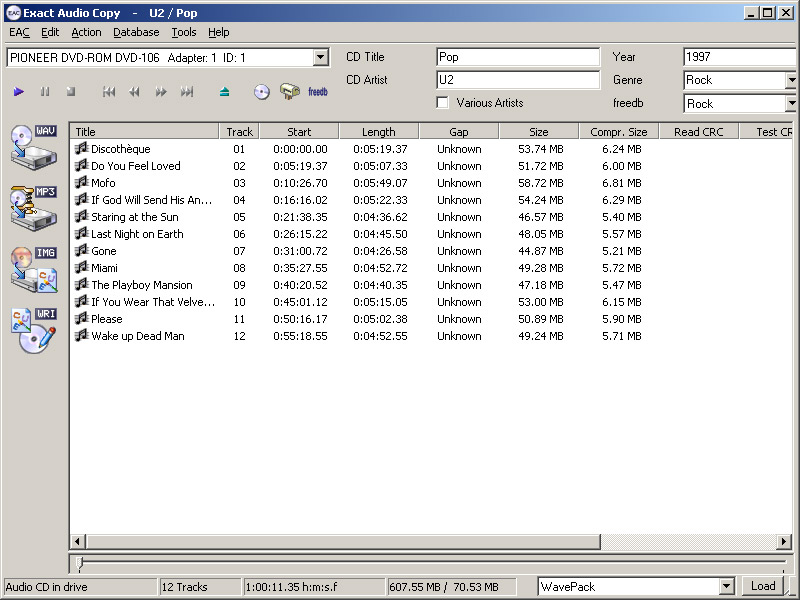Sort by the Length column header

(379, 132)
